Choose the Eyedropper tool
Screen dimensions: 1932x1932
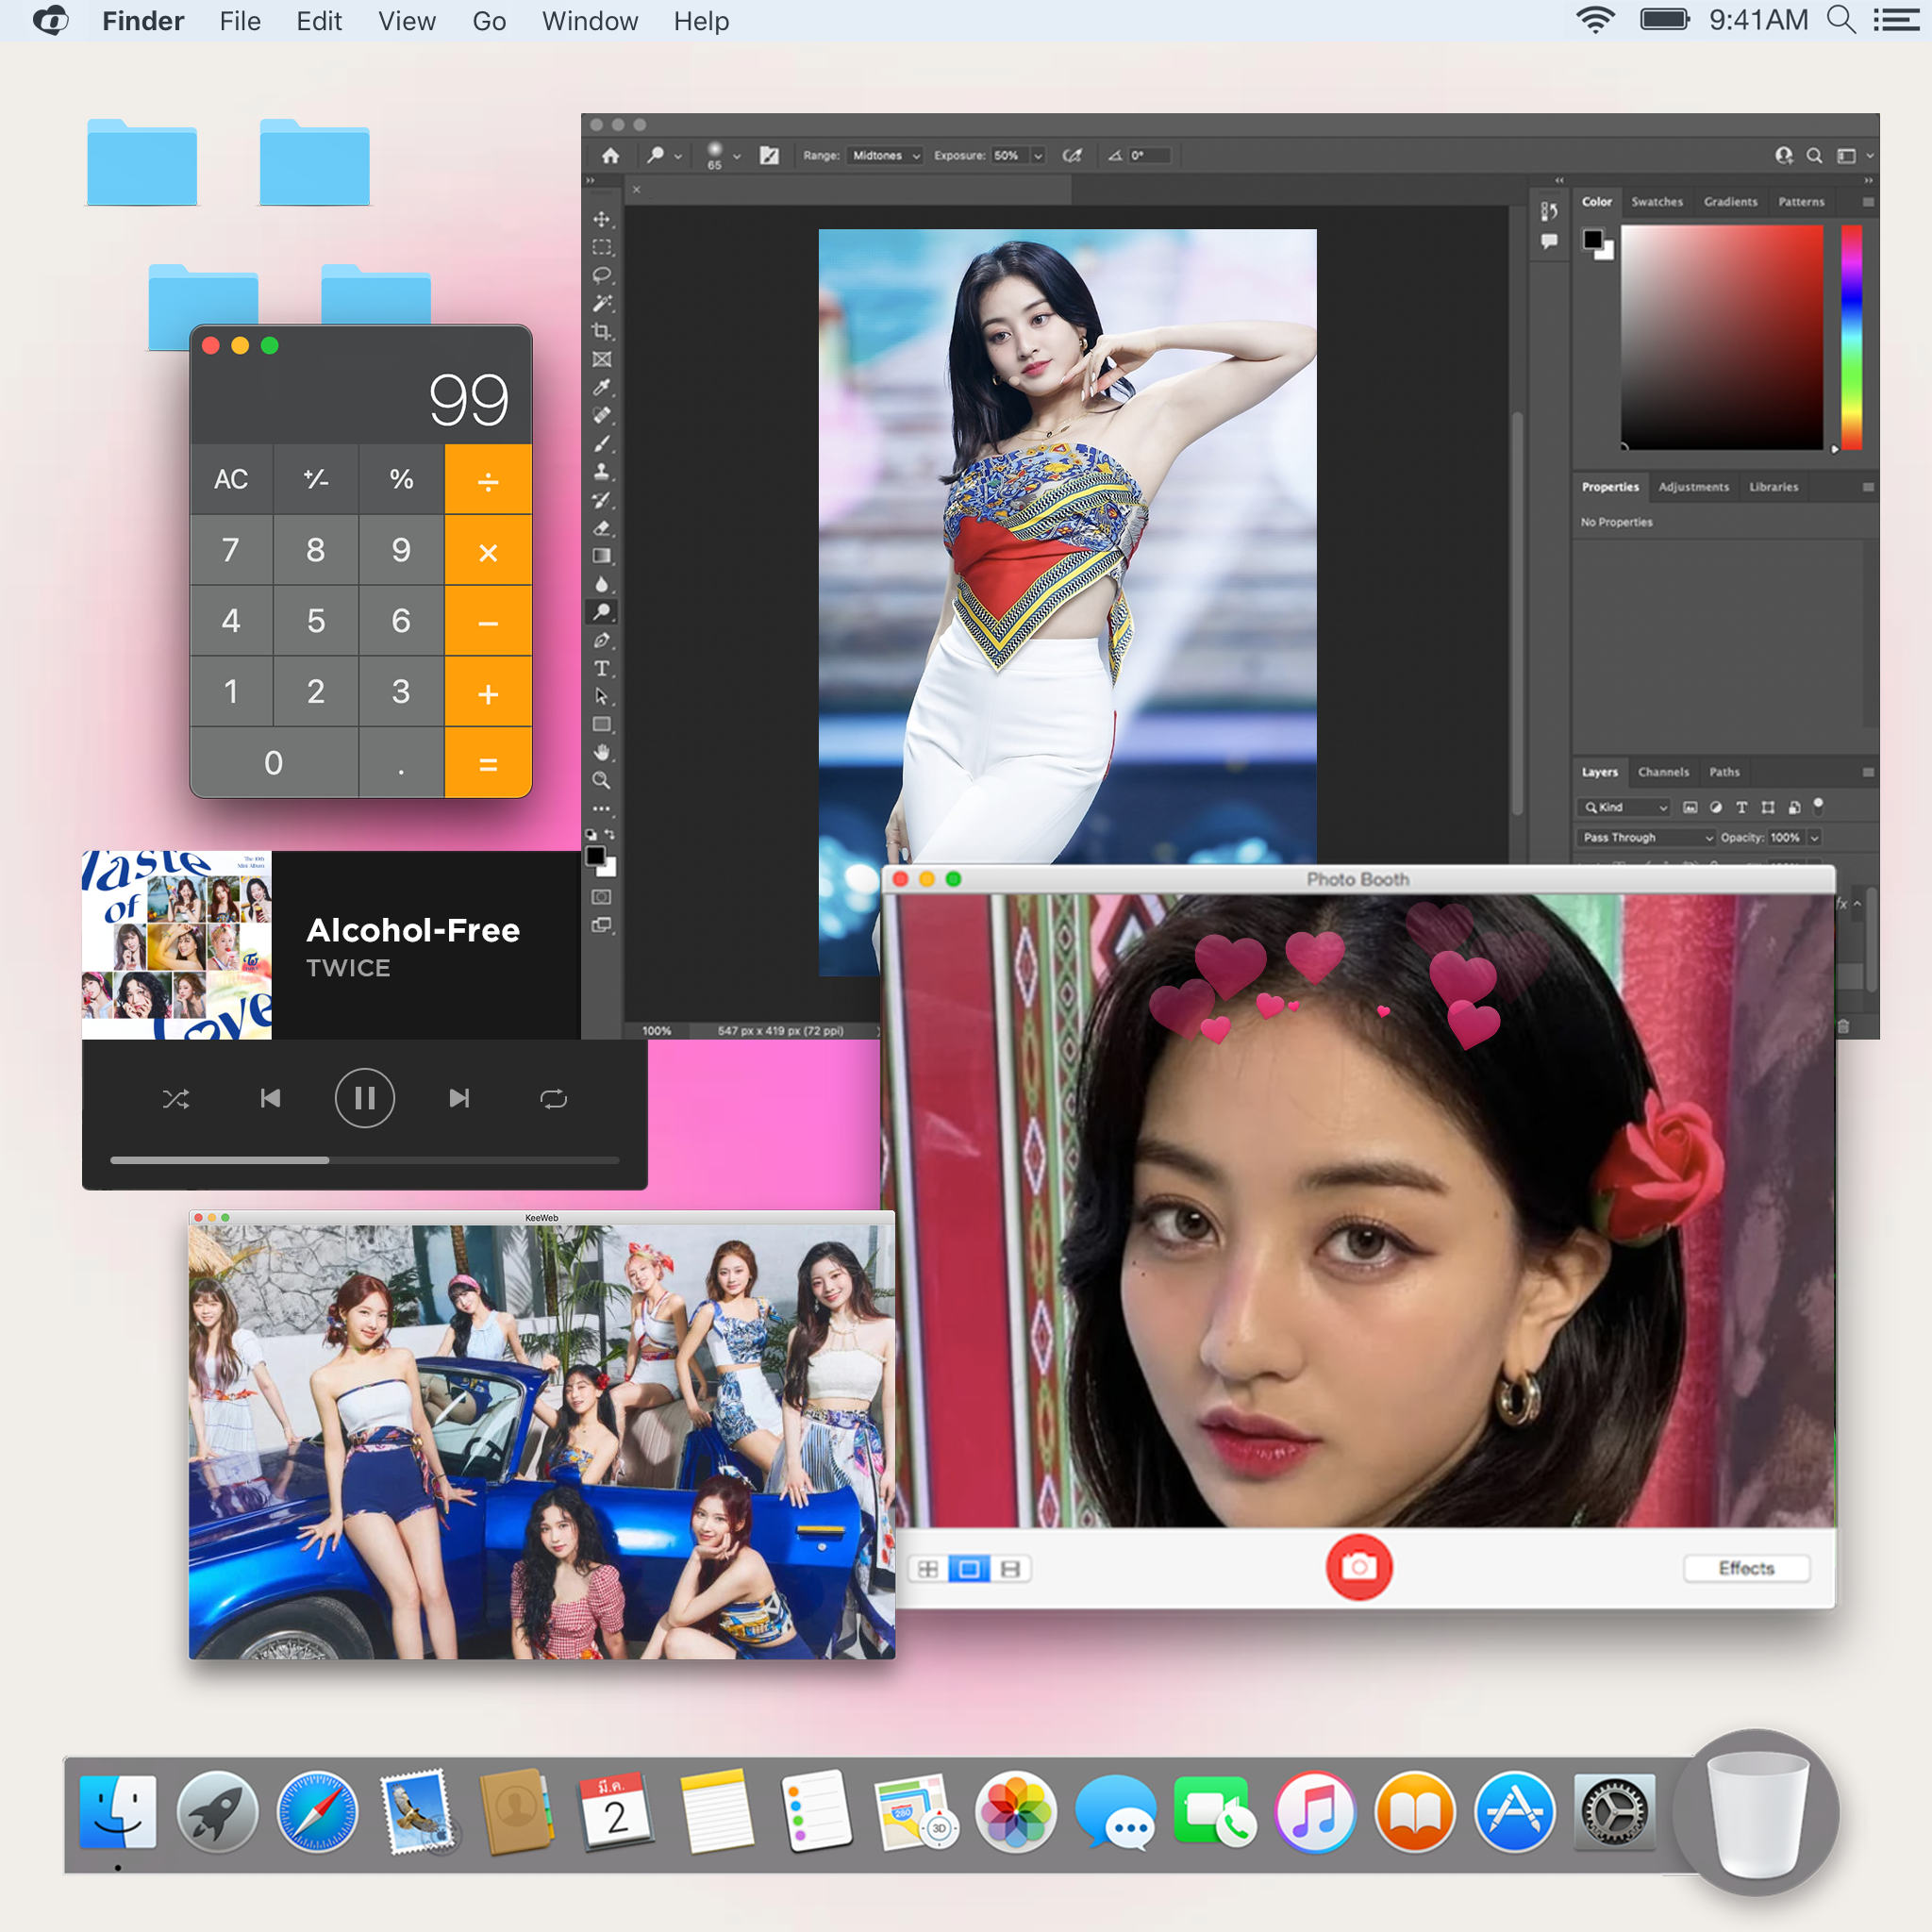(601, 387)
